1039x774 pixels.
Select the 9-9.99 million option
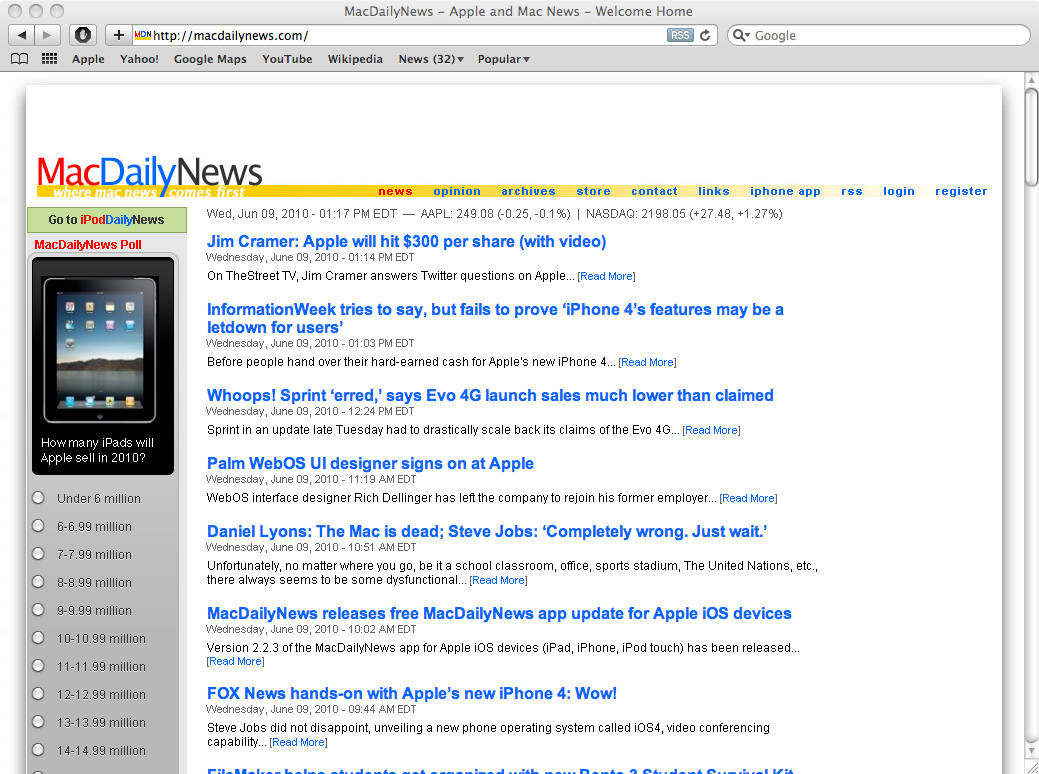tap(38, 610)
